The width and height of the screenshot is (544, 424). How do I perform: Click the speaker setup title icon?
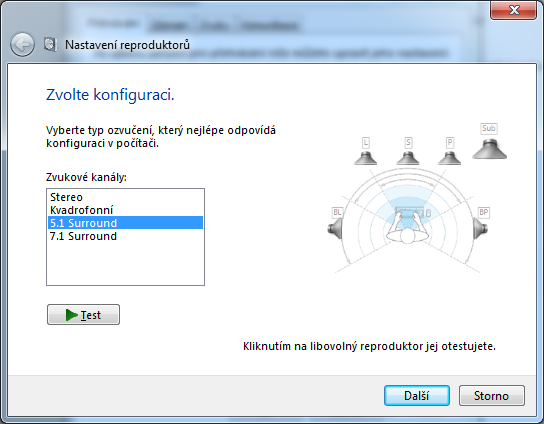pyautogui.click(x=50, y=44)
